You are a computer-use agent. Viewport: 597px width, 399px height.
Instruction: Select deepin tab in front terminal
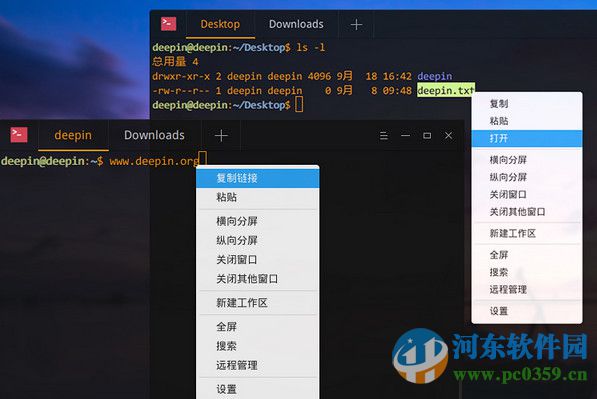coord(73,135)
